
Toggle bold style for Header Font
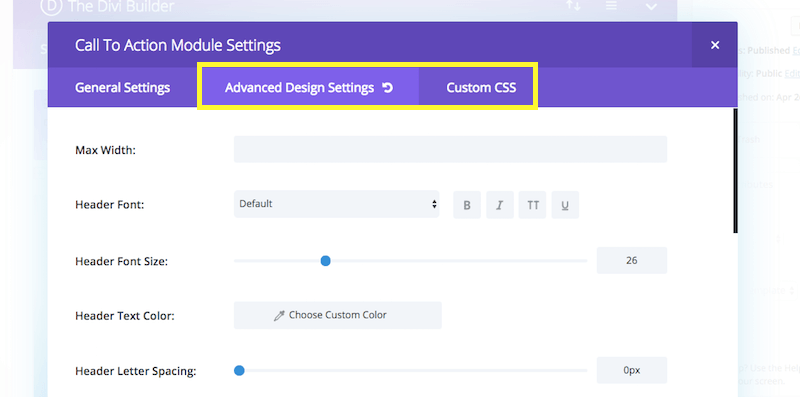[x=467, y=205]
